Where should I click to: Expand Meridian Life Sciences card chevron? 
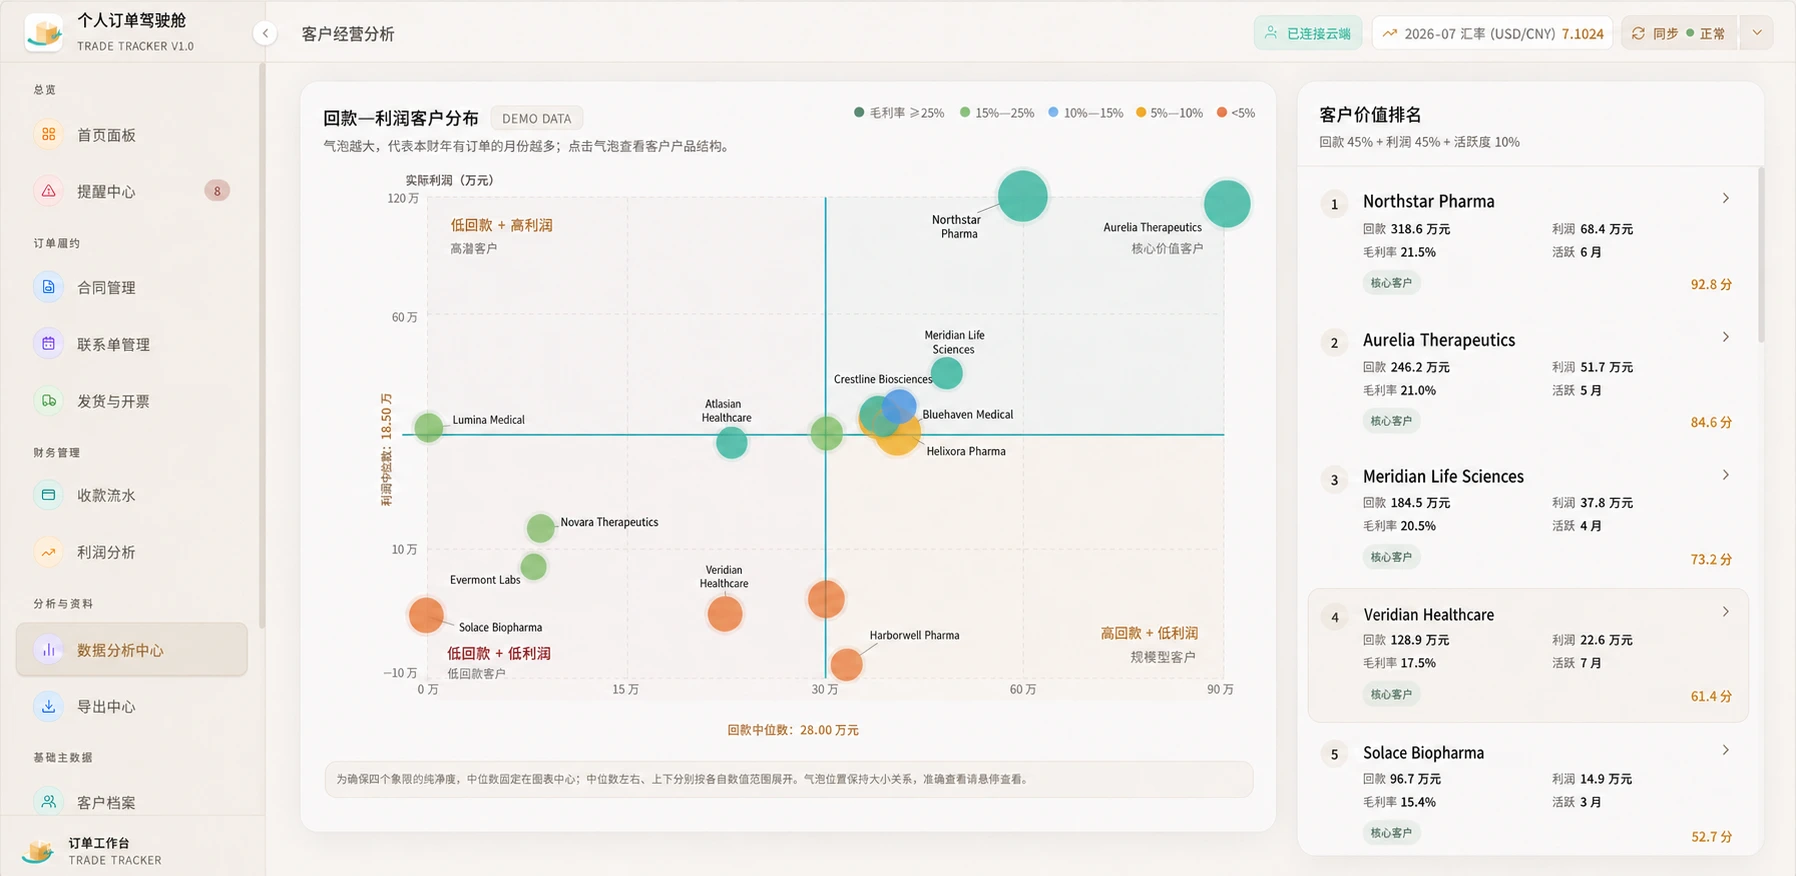1726,475
